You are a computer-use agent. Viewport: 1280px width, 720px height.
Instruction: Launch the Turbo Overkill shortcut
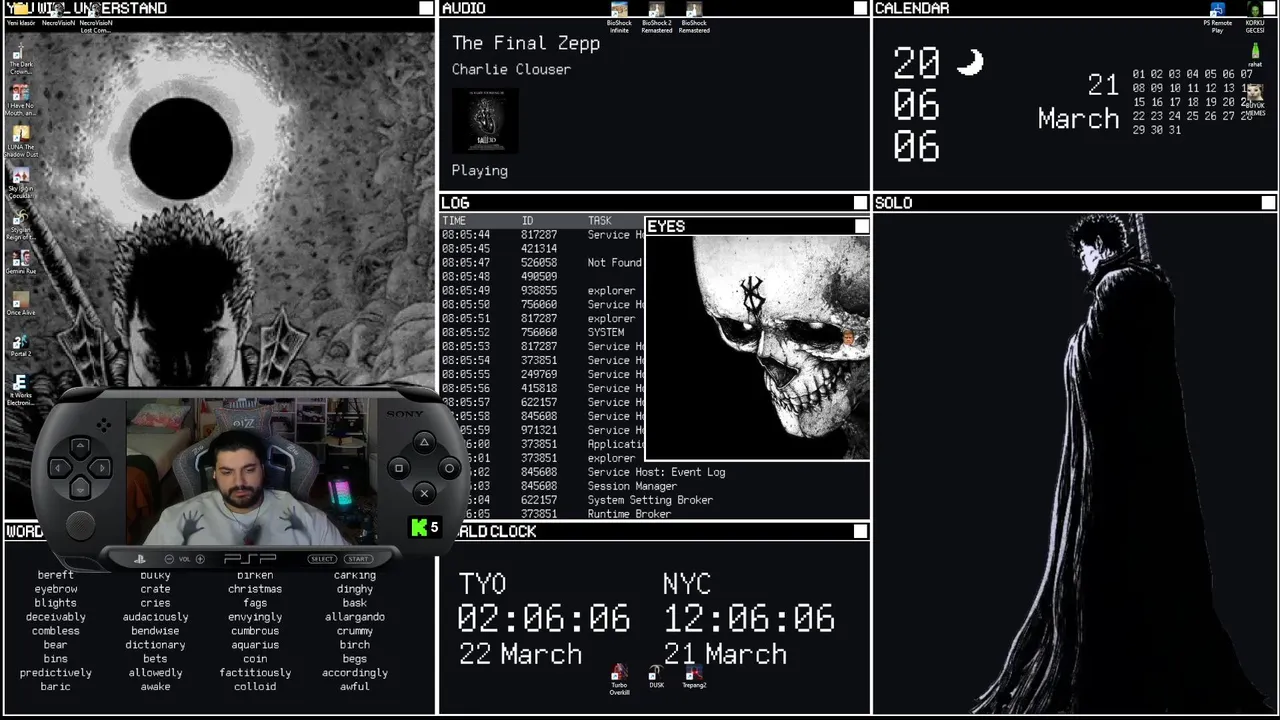(x=619, y=680)
